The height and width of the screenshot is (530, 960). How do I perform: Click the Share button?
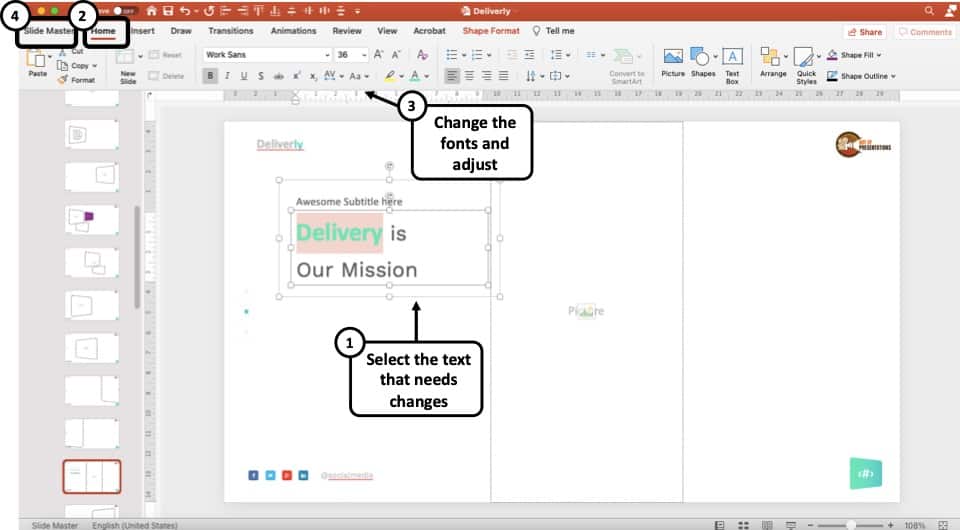tap(864, 32)
